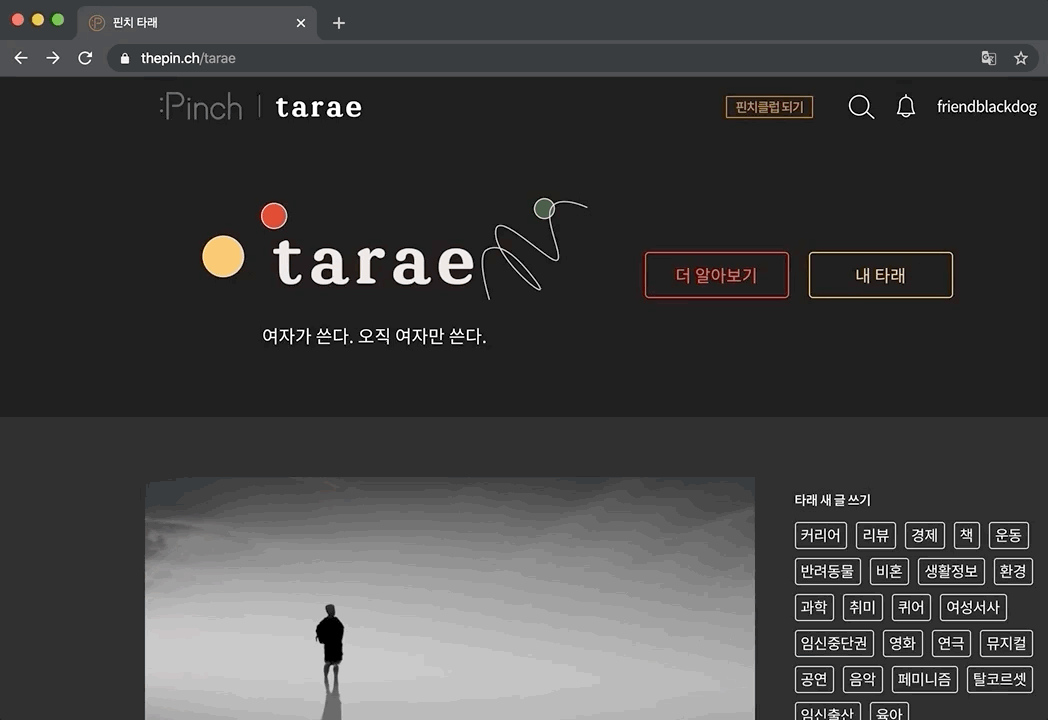Select the 영화 topic tag
The image size is (1048, 720).
point(902,644)
